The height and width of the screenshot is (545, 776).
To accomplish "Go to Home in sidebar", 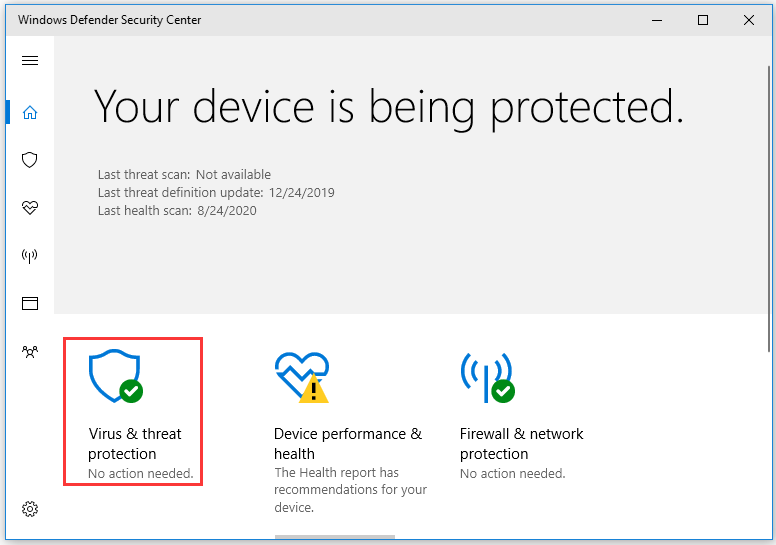I will (30, 112).
